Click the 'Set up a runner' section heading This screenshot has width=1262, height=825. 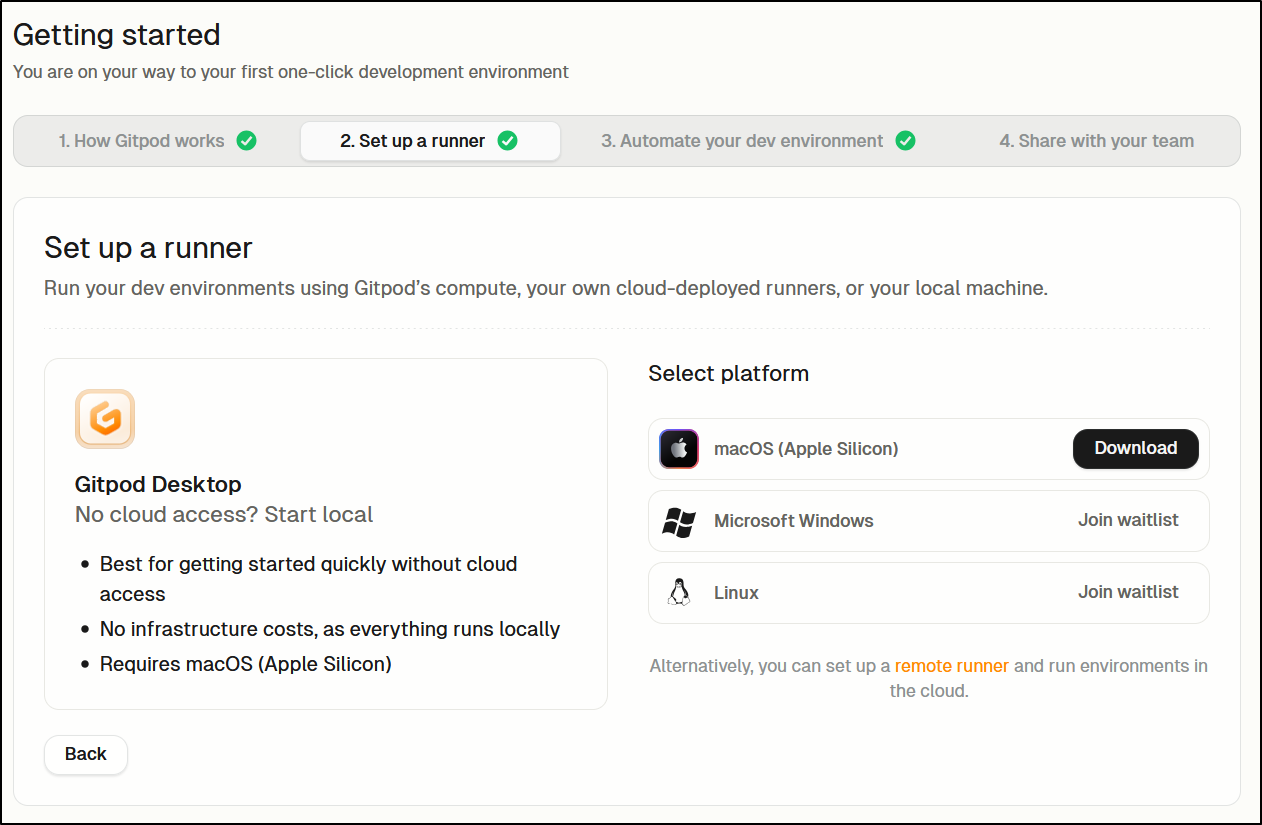point(148,248)
